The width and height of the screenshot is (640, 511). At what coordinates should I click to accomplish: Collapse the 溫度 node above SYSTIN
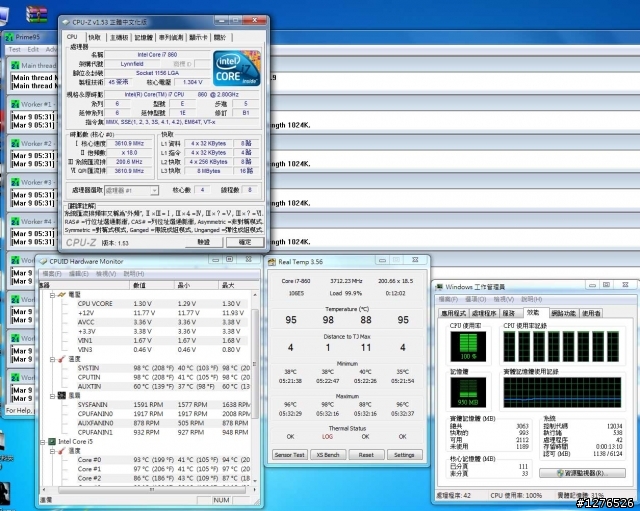pos(53,359)
